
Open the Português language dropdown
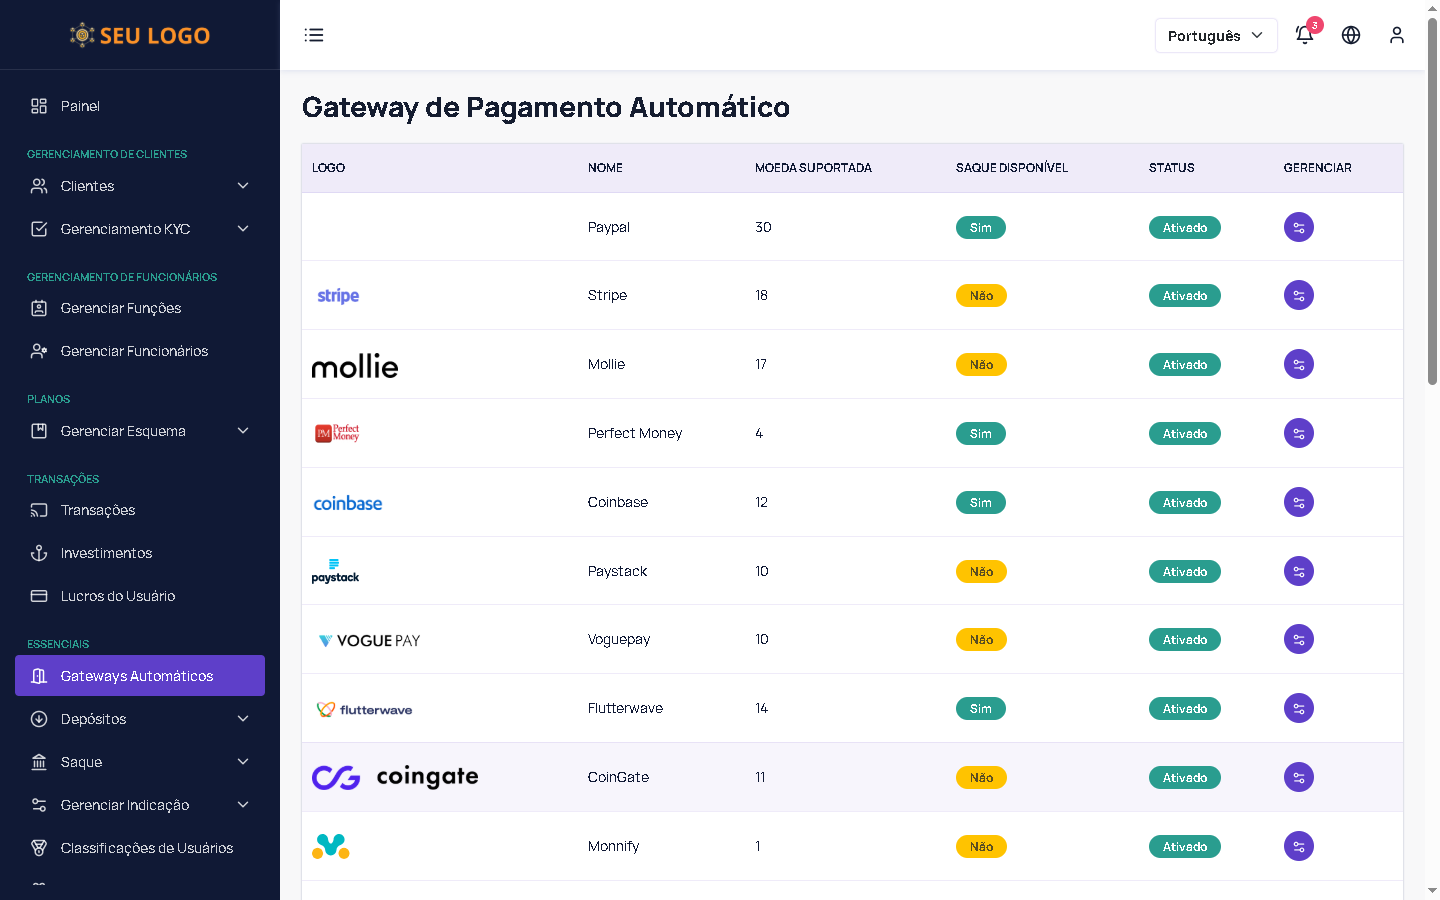[x=1215, y=35]
